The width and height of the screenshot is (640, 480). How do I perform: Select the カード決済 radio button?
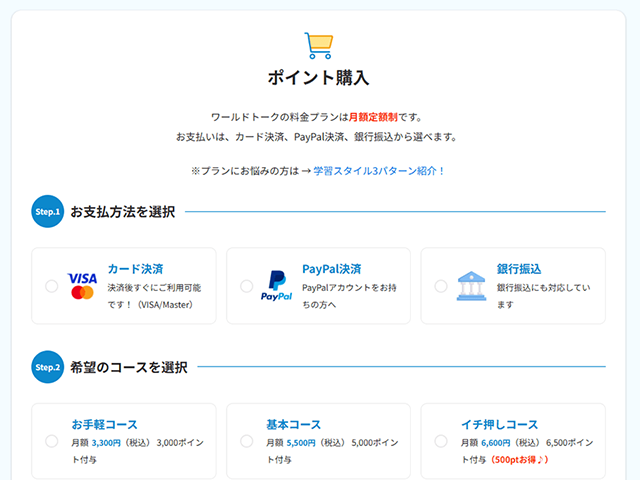click(51, 286)
